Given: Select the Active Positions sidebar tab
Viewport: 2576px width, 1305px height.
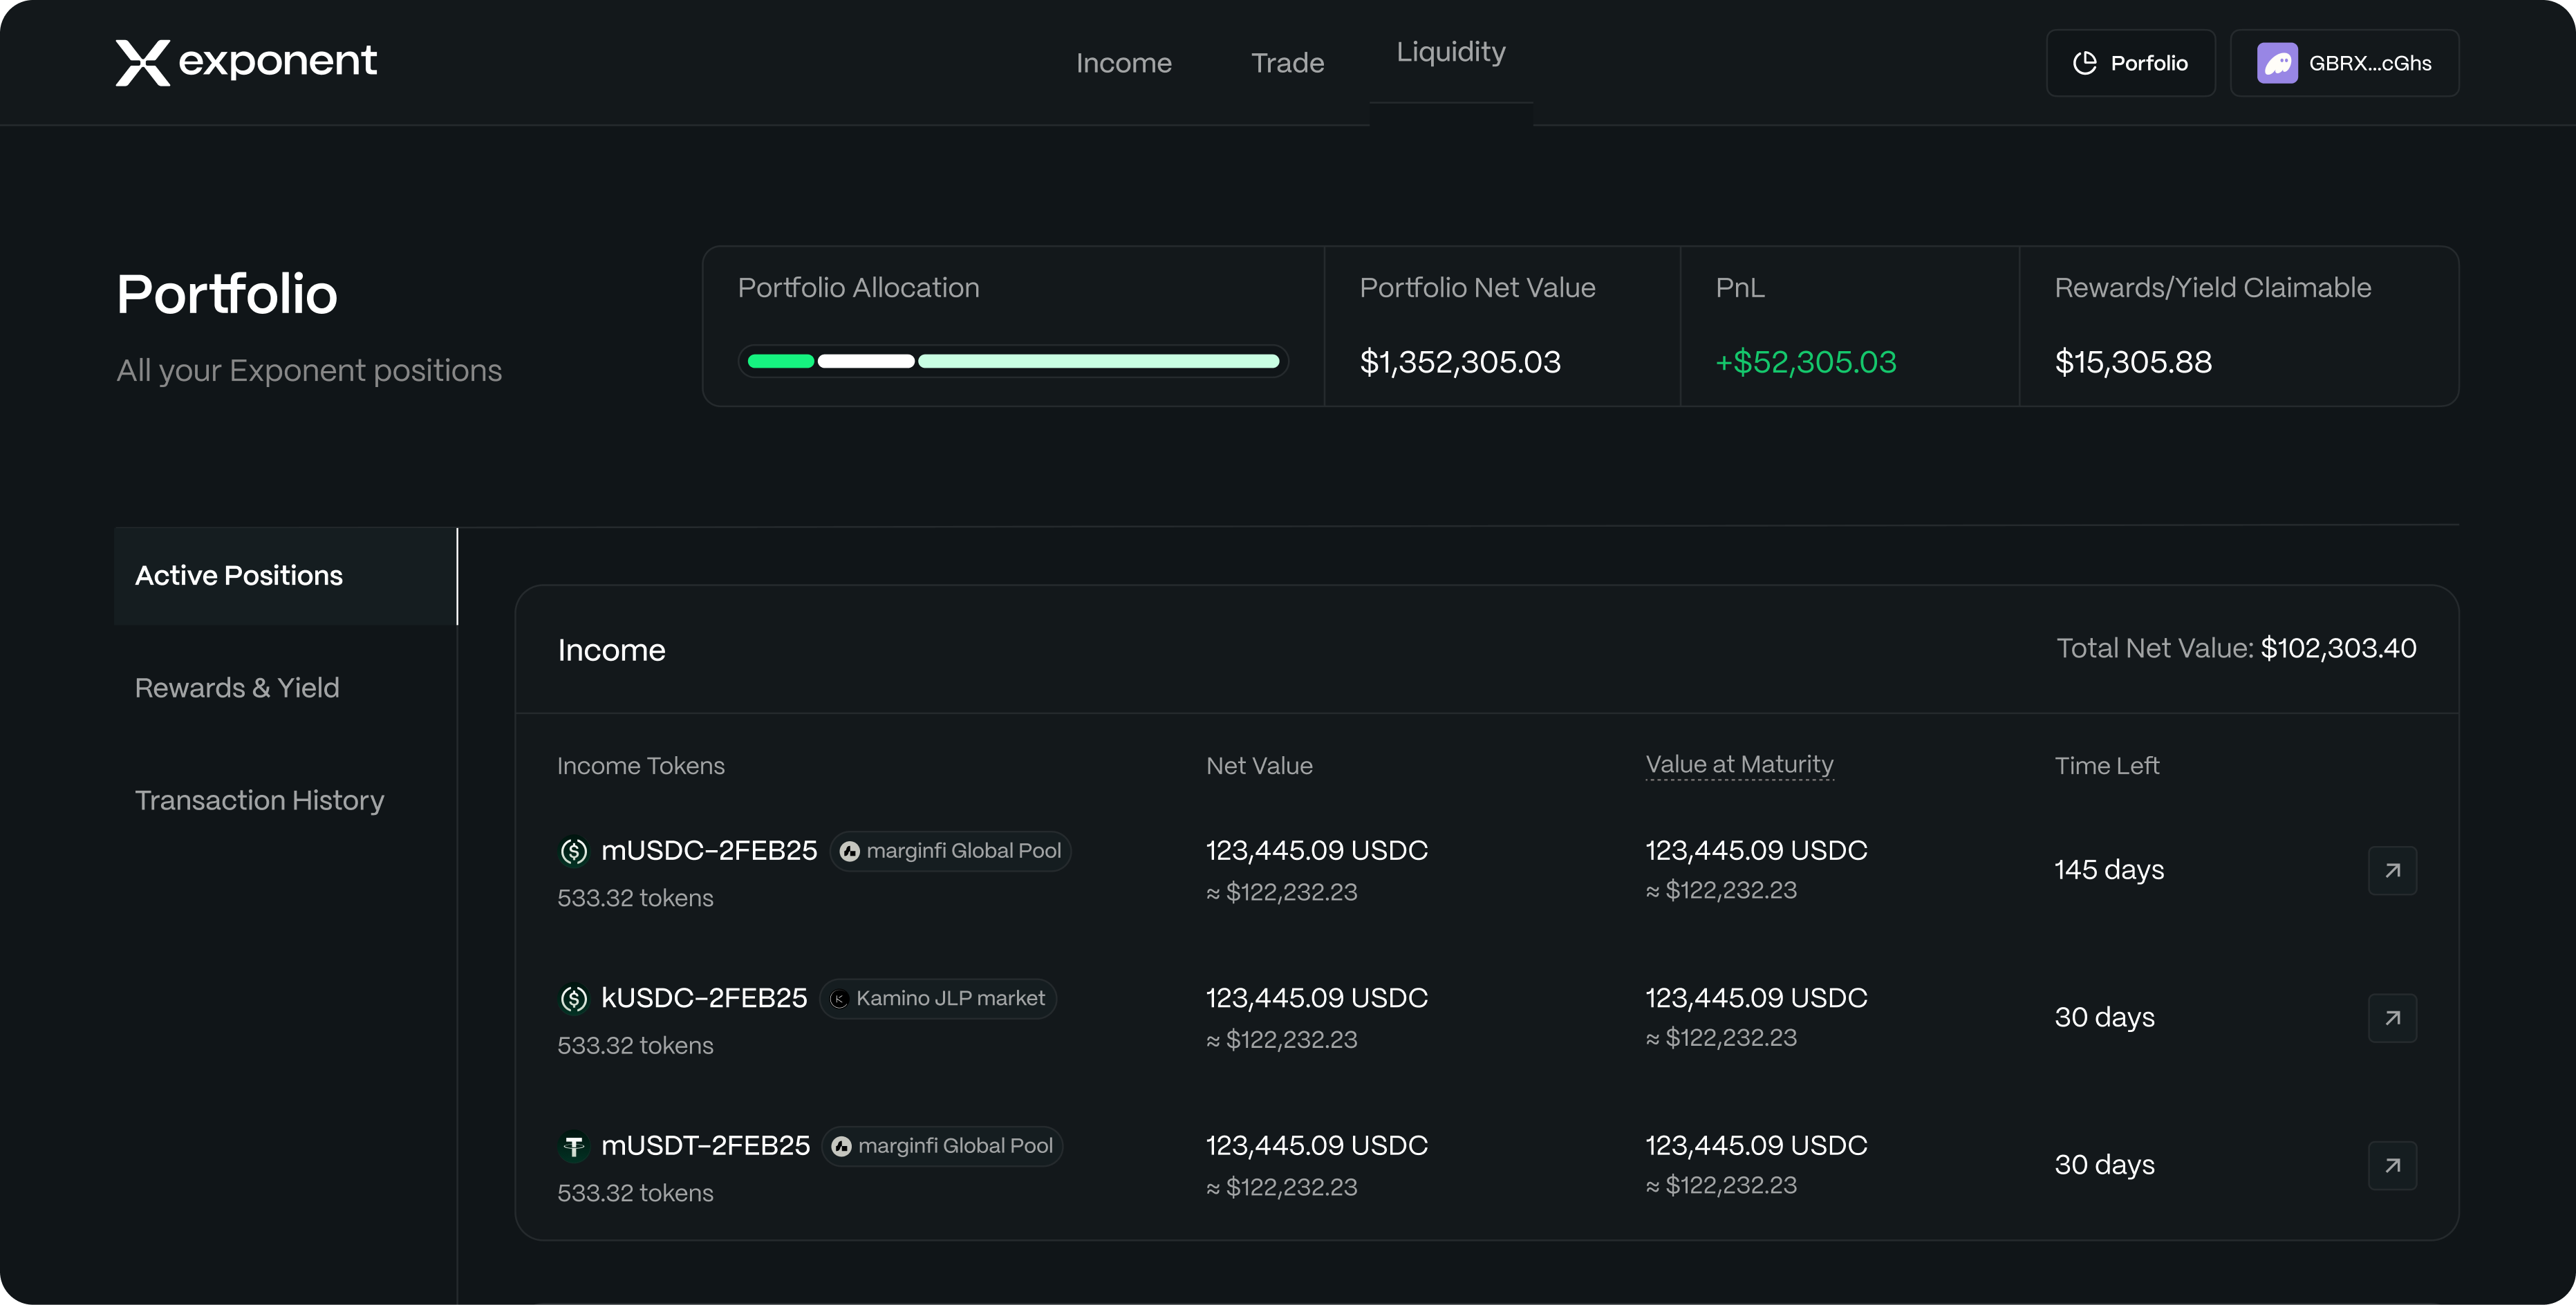Looking at the screenshot, I should 239,576.
